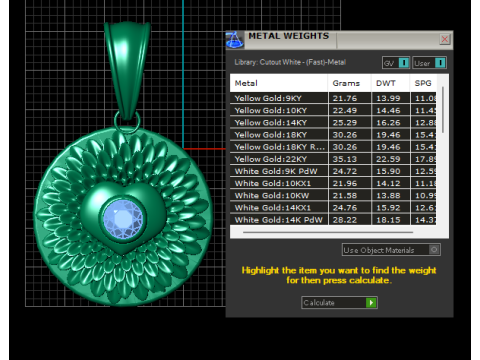Click the 13.99 DWT value
The width and height of the screenshot is (480, 360).
coord(388,98)
